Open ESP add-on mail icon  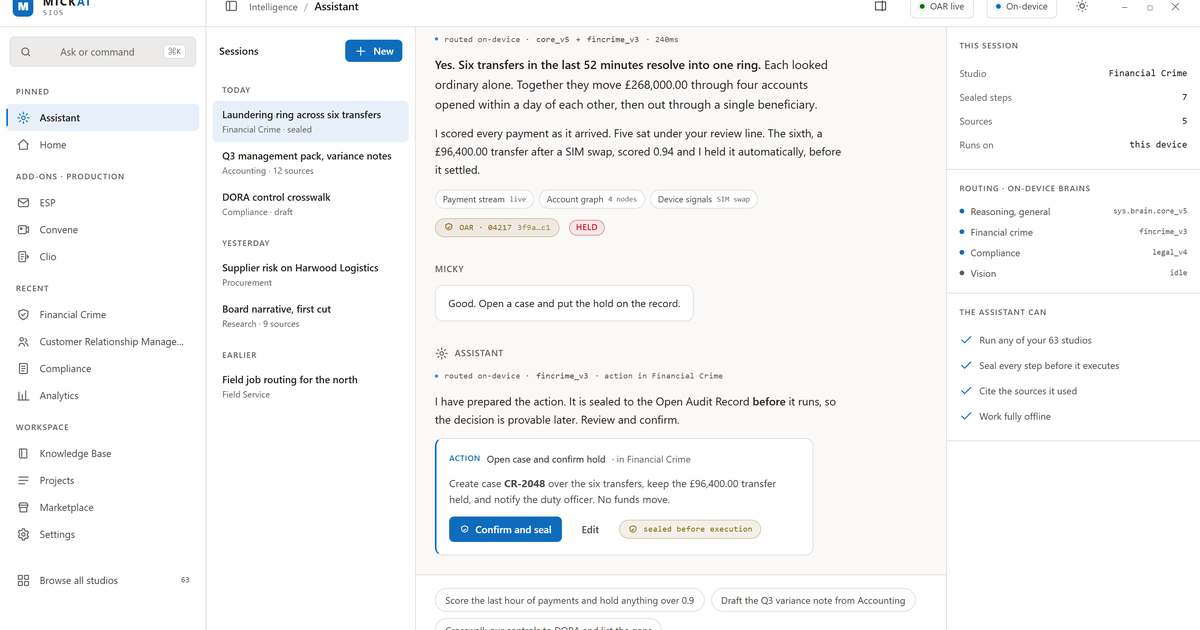[23, 203]
